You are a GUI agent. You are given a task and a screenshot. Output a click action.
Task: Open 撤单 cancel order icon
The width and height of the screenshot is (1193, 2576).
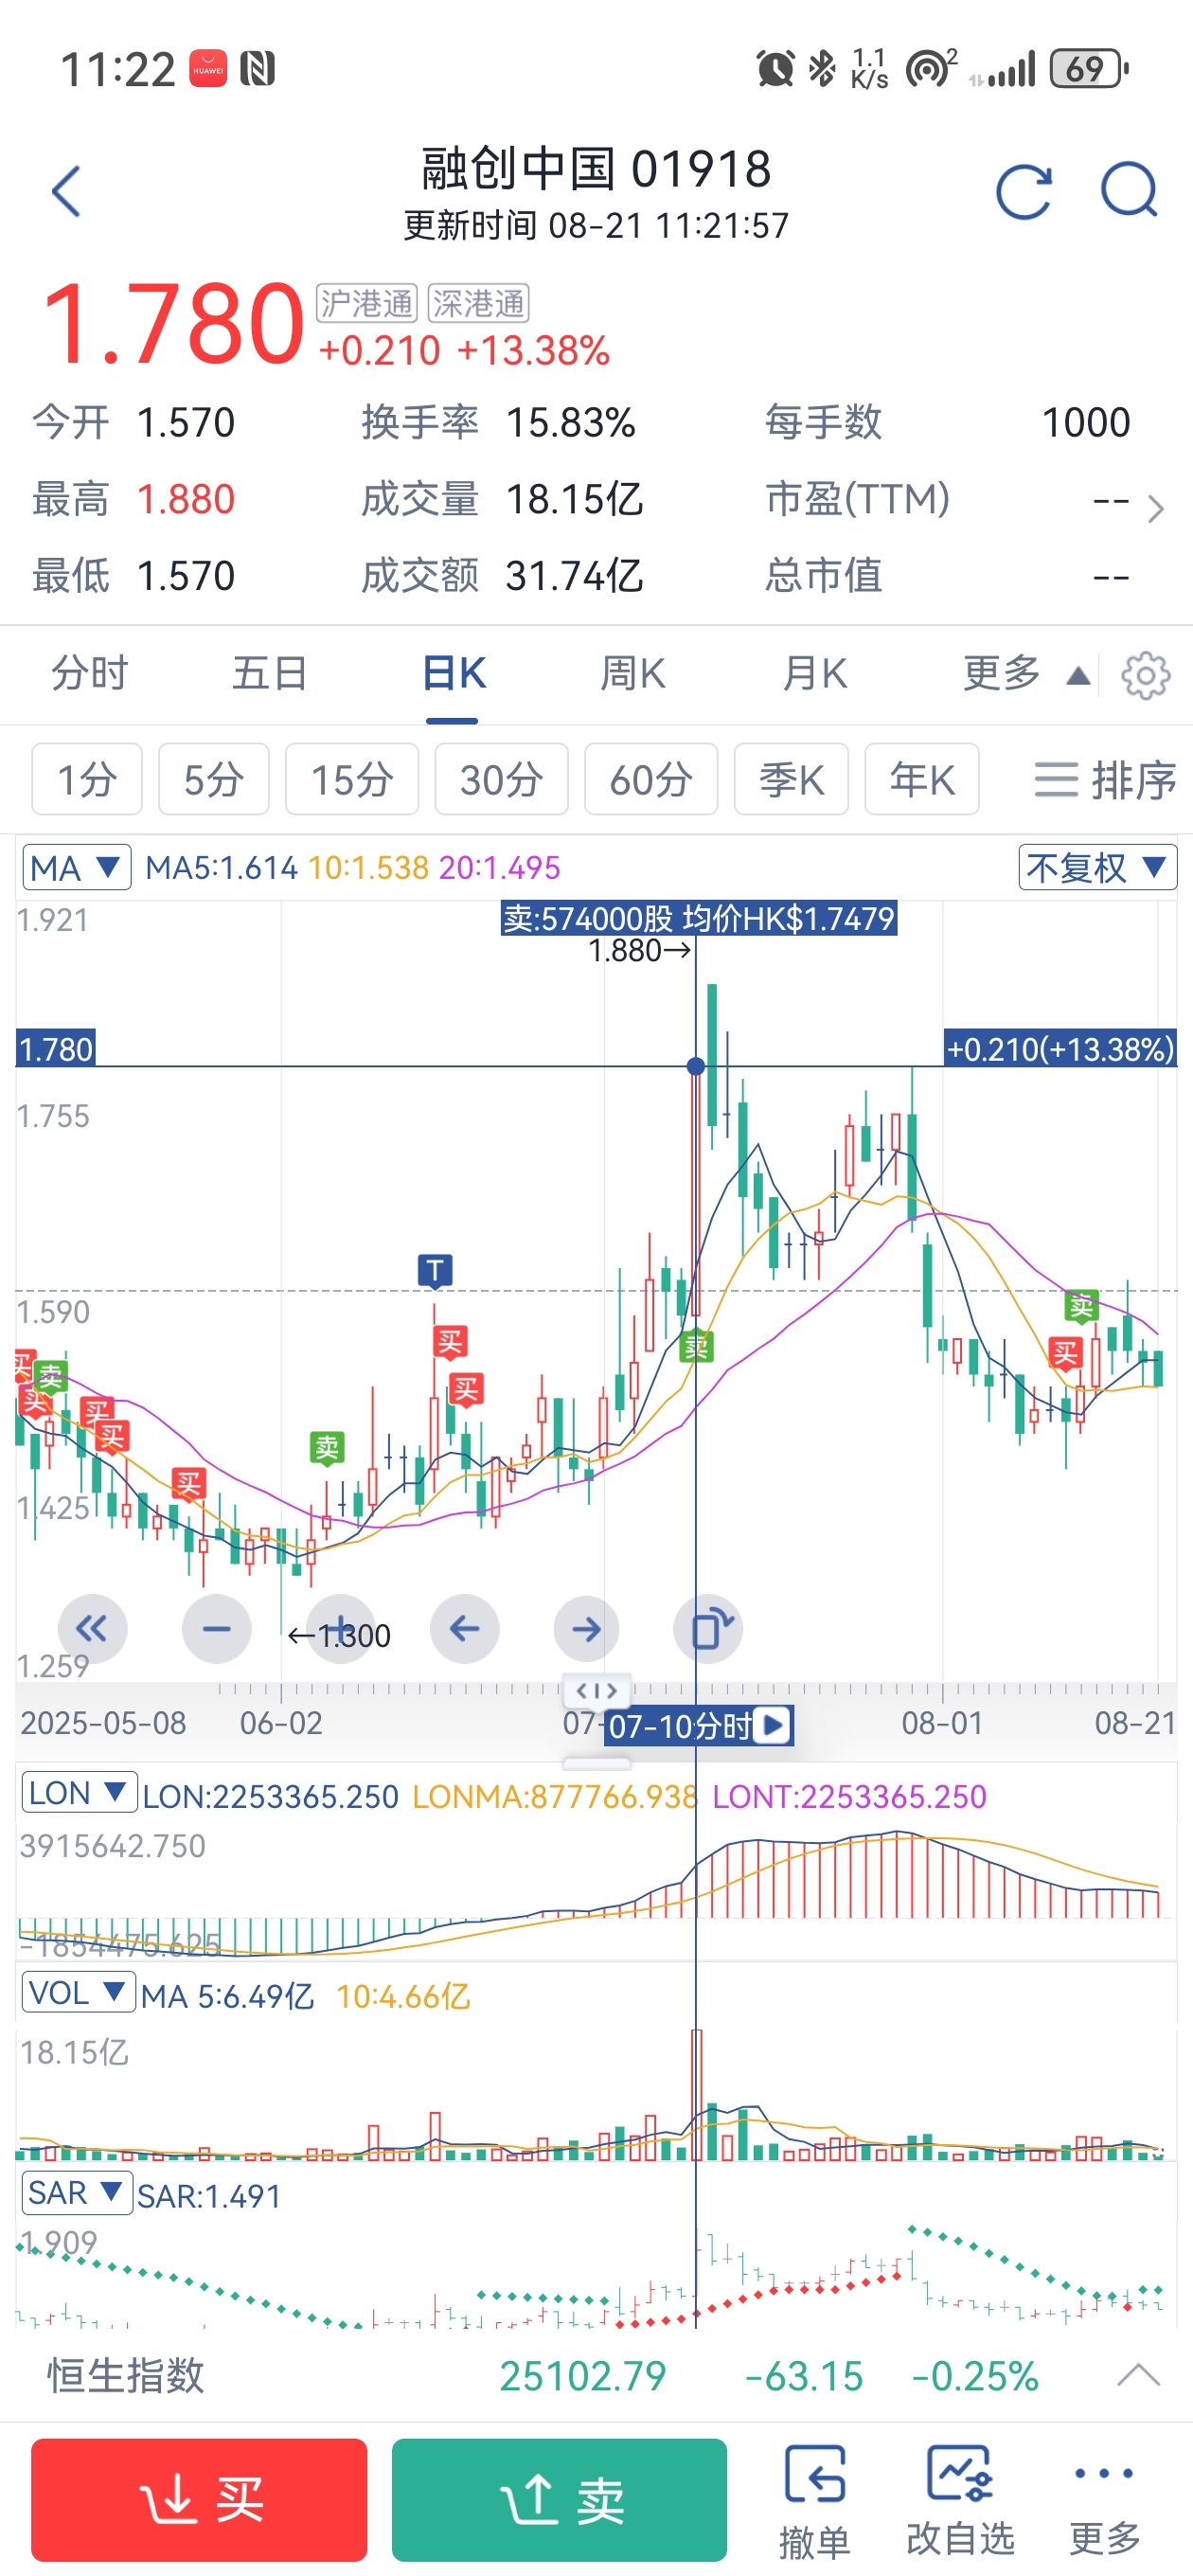pyautogui.click(x=814, y=2499)
